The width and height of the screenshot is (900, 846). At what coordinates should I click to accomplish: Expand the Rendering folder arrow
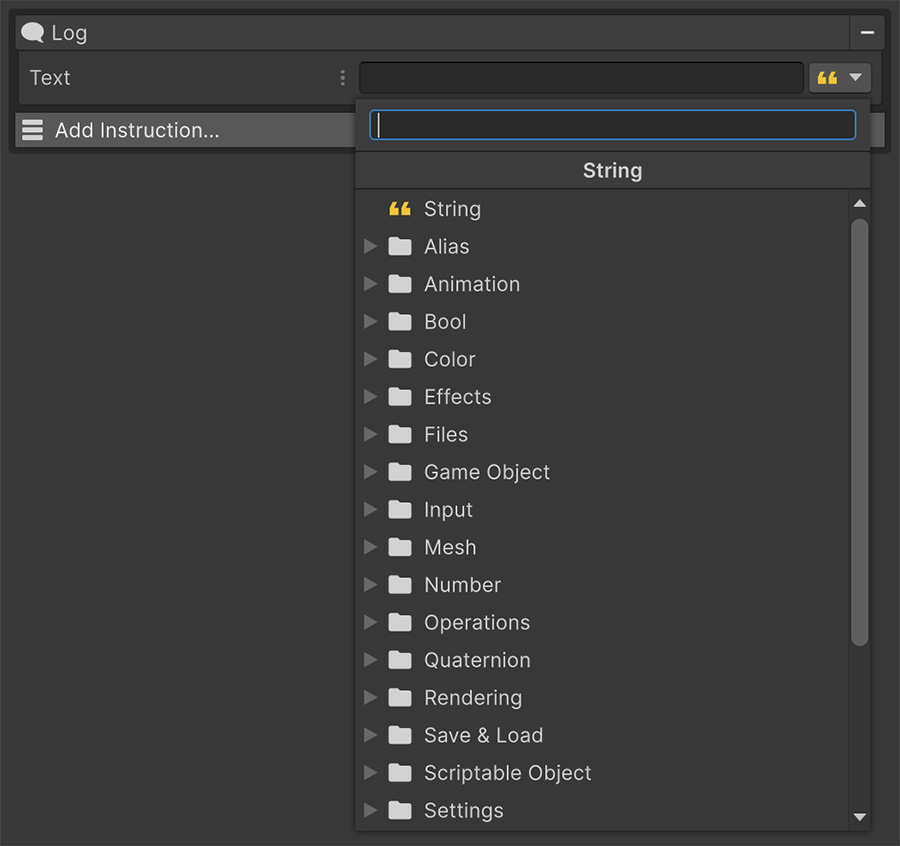371,698
